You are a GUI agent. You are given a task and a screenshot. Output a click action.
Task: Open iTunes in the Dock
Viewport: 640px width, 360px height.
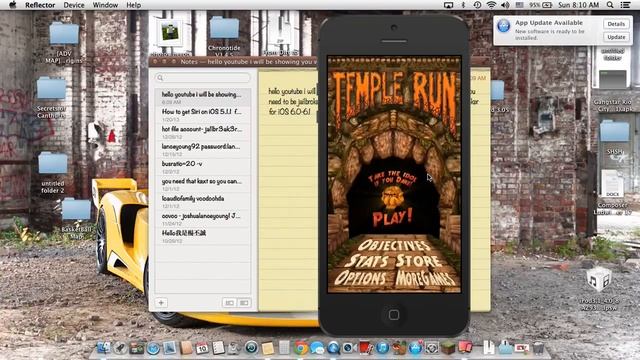[382, 348]
